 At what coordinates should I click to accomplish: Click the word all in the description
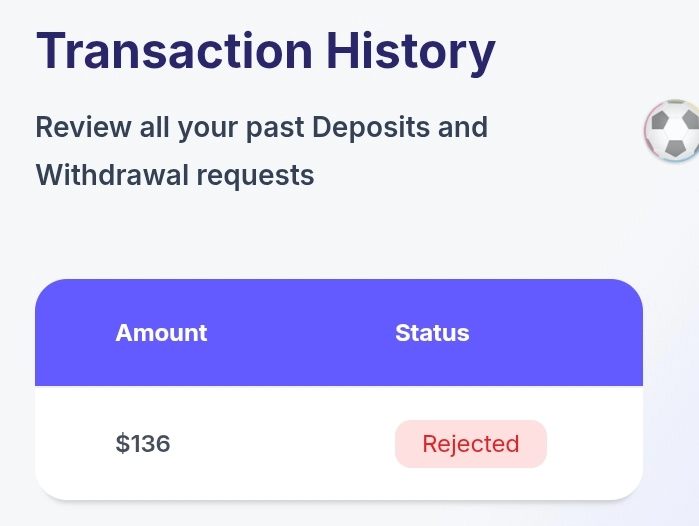click(154, 127)
